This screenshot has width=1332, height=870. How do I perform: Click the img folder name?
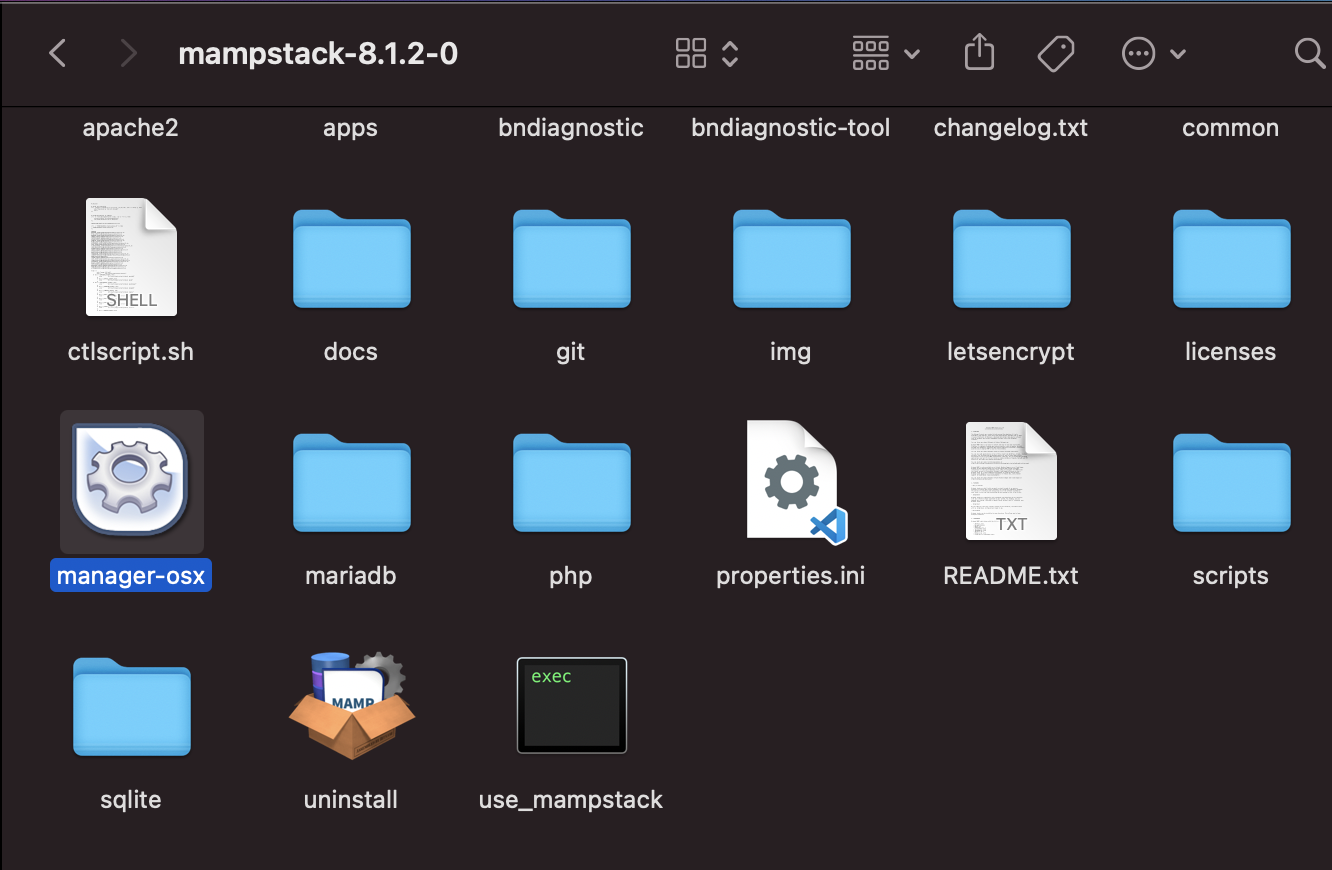pyautogui.click(x=791, y=352)
